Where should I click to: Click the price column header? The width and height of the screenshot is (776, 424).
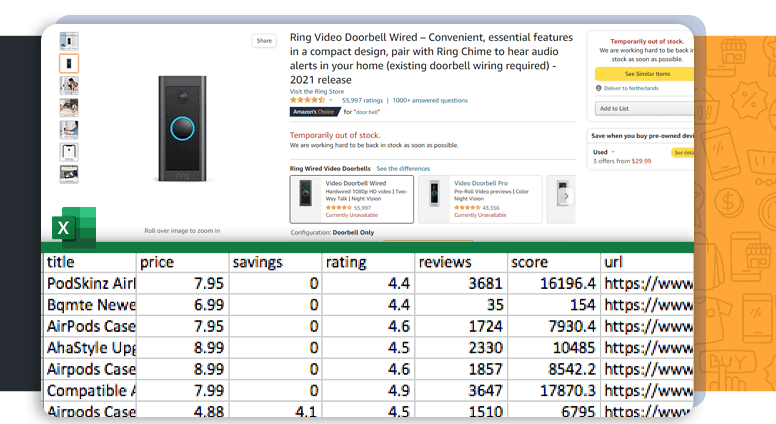click(183, 262)
